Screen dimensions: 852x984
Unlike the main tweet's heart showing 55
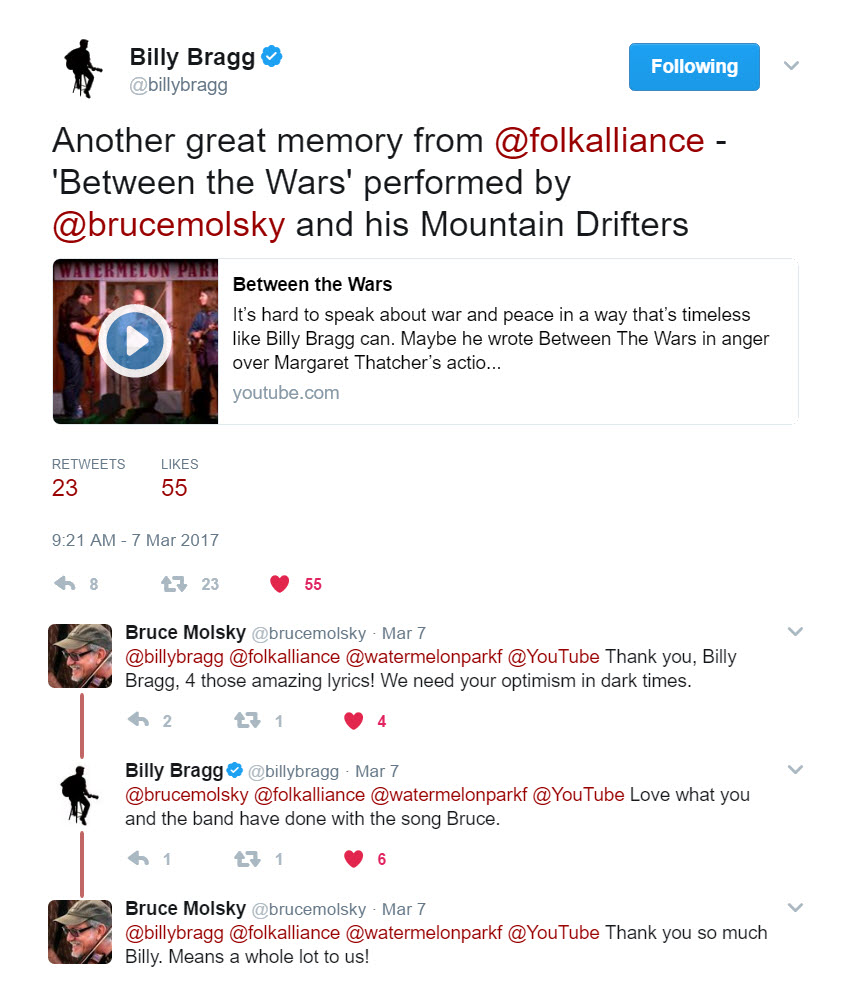280,584
